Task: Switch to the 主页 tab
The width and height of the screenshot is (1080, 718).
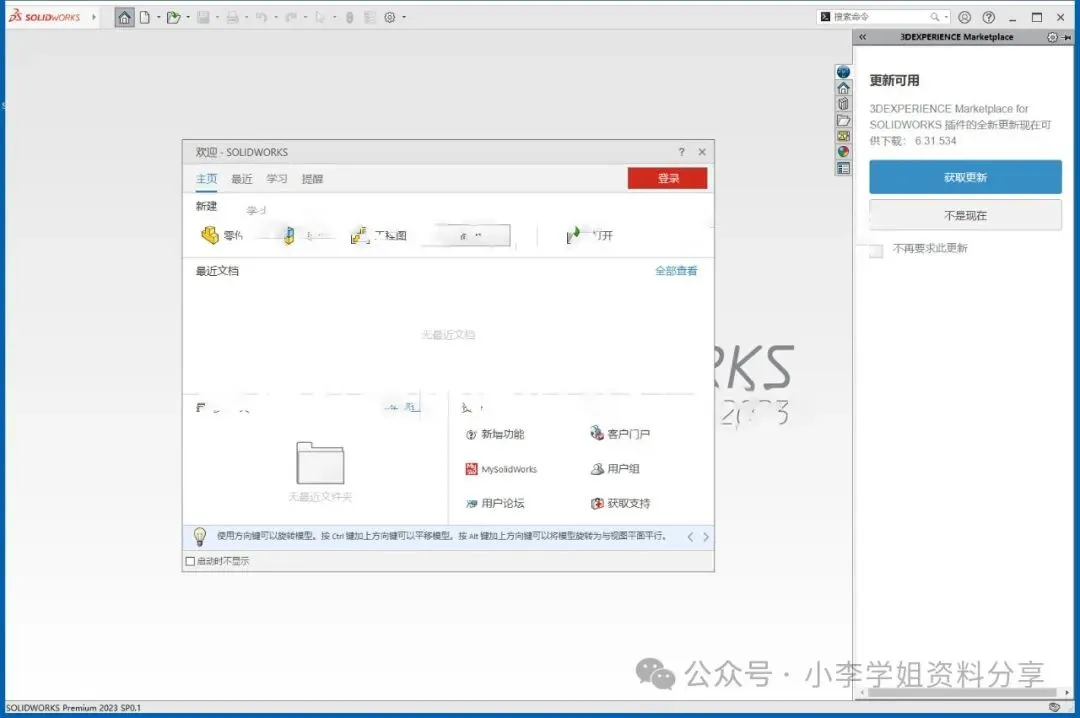Action: click(x=207, y=178)
